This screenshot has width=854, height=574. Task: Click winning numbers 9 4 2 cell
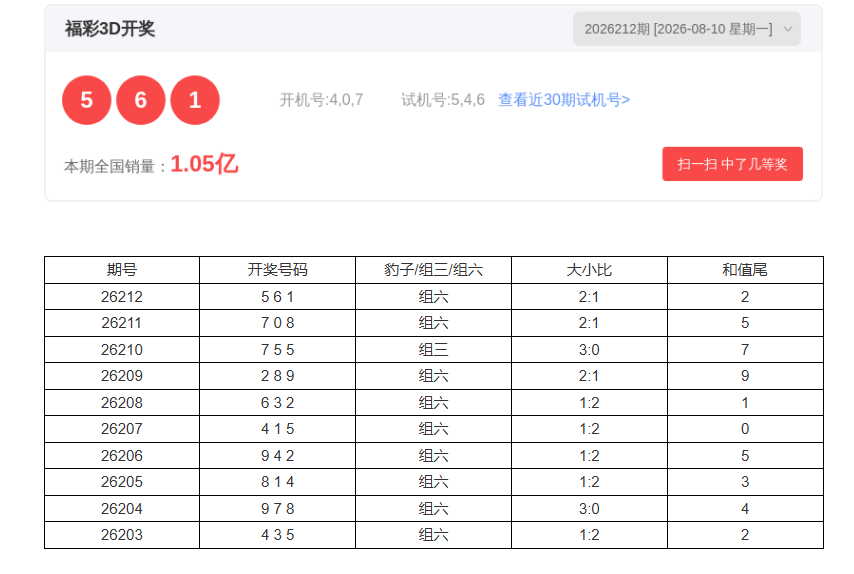pyautogui.click(x=277, y=455)
